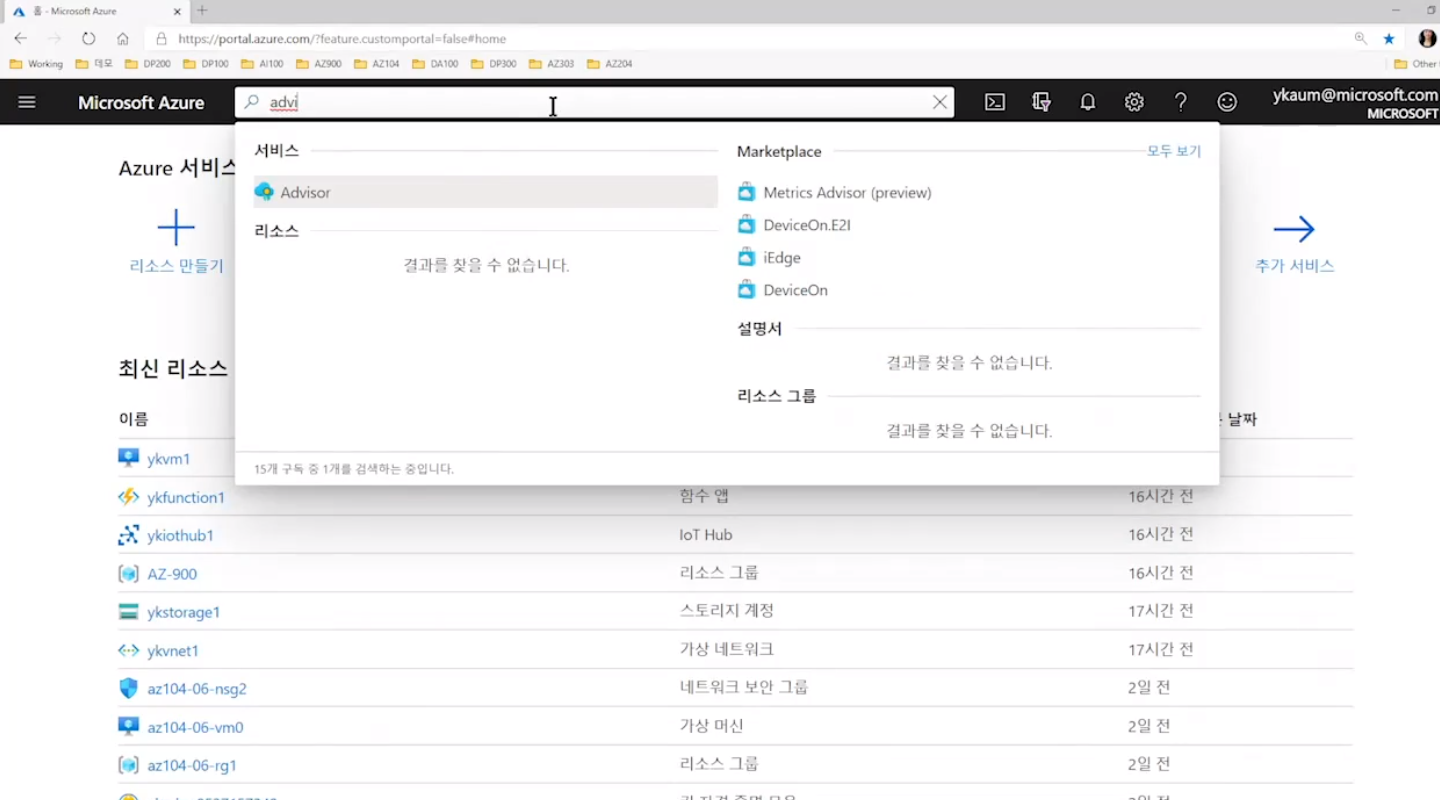Open the feedback smiley icon
1440x800 pixels.
[1227, 102]
